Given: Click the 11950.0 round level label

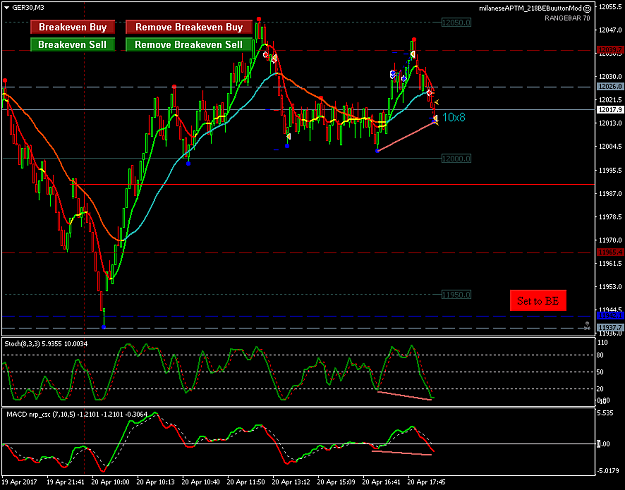Looking at the screenshot, I should (456, 295).
